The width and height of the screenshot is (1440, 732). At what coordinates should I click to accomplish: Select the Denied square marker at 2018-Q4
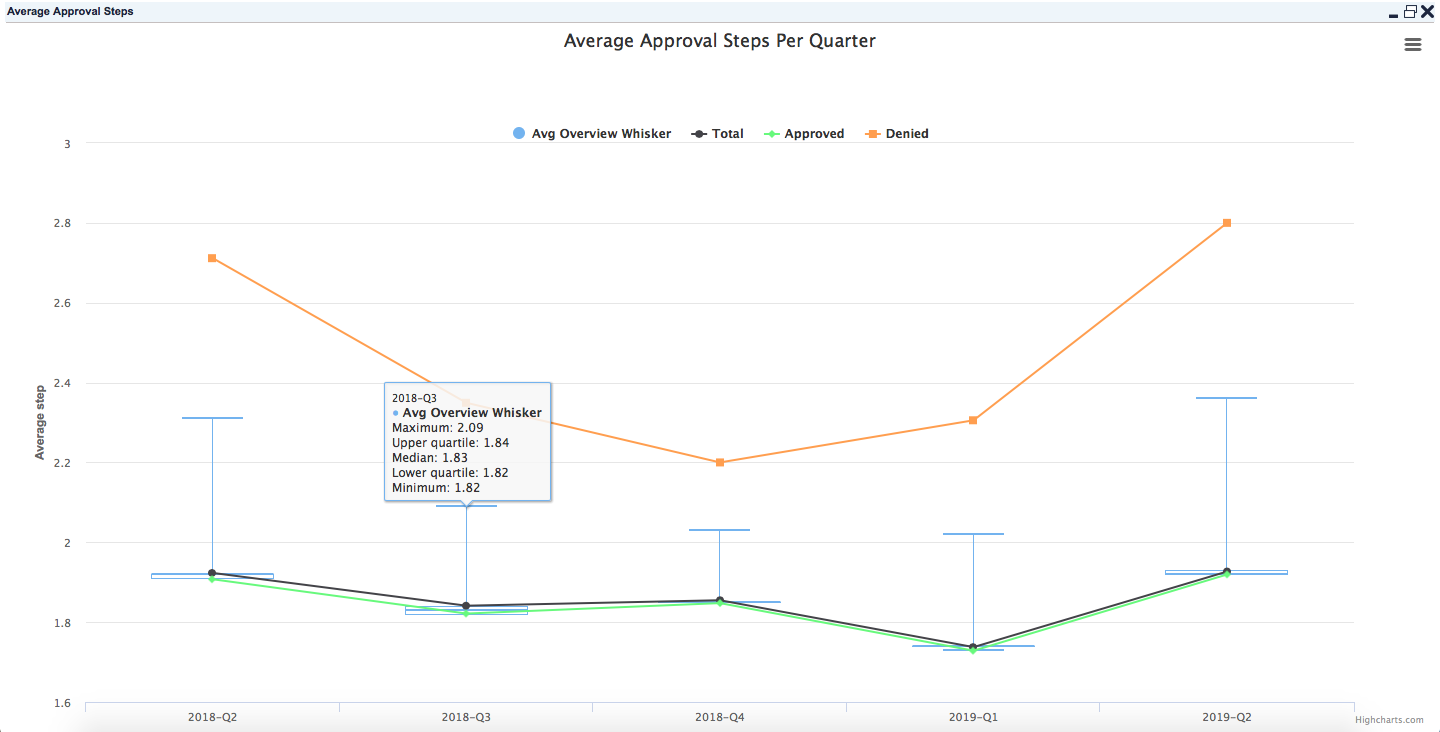pos(720,462)
